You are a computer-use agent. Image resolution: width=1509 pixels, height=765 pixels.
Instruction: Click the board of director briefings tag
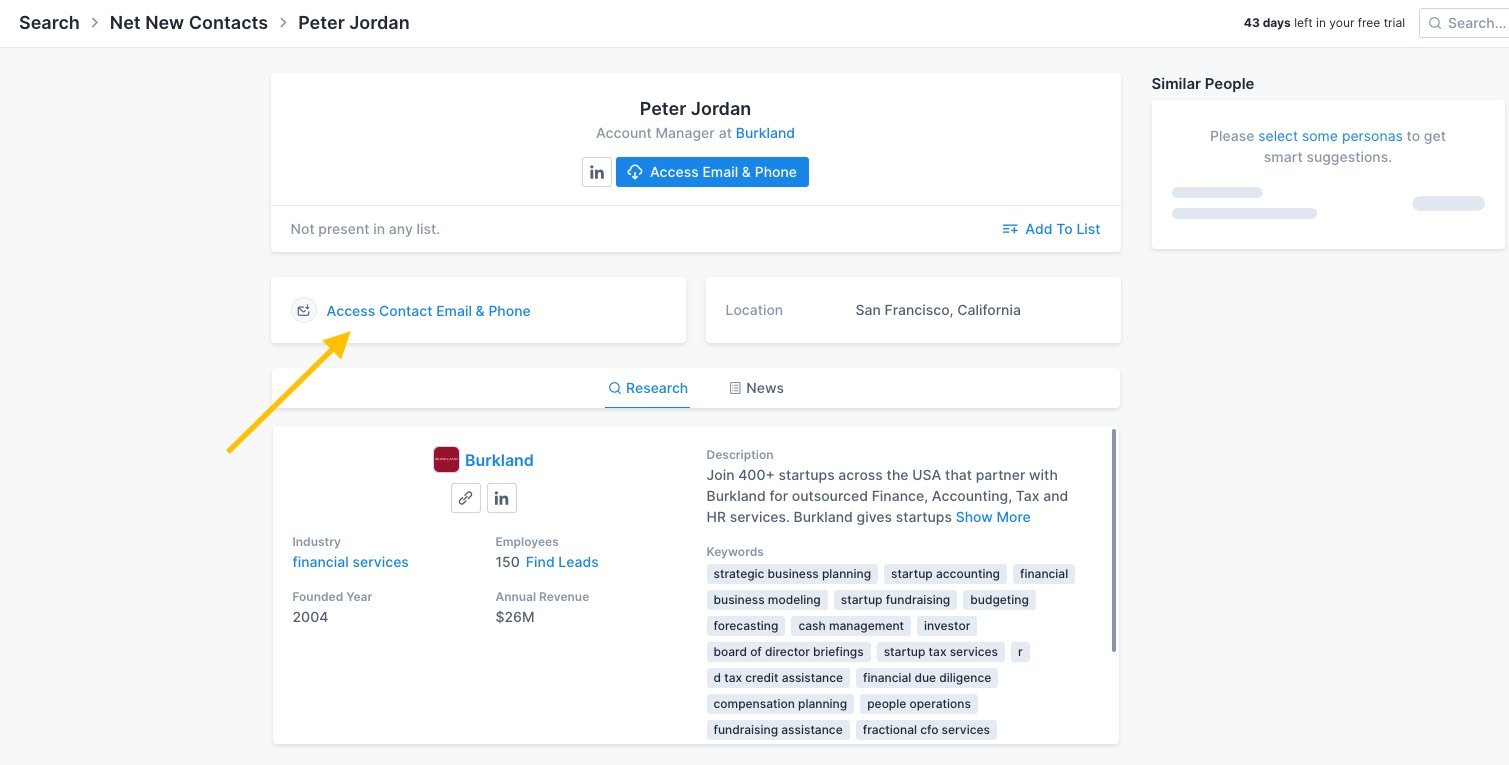(788, 652)
